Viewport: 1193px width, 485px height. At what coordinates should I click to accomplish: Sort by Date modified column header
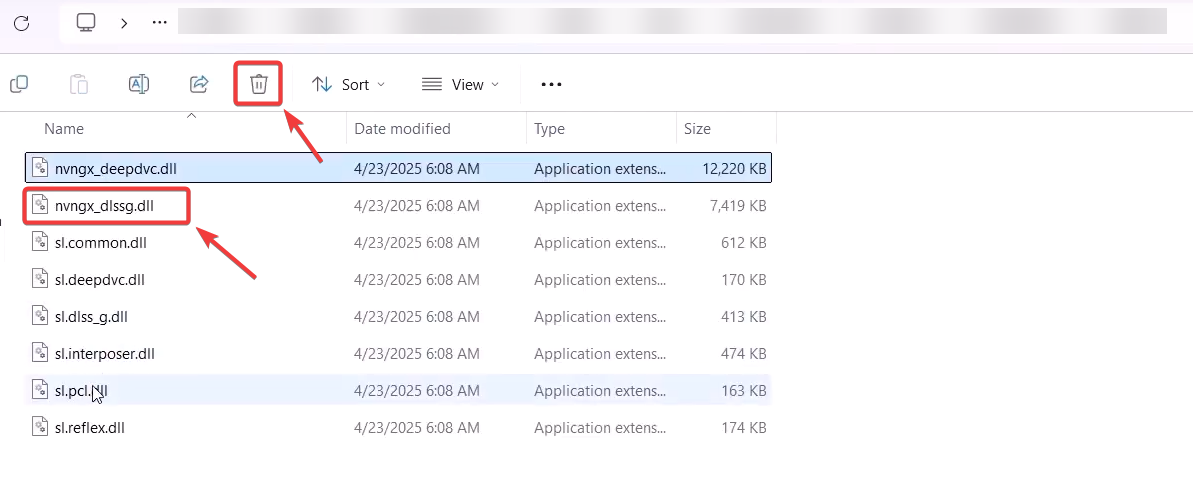402,129
